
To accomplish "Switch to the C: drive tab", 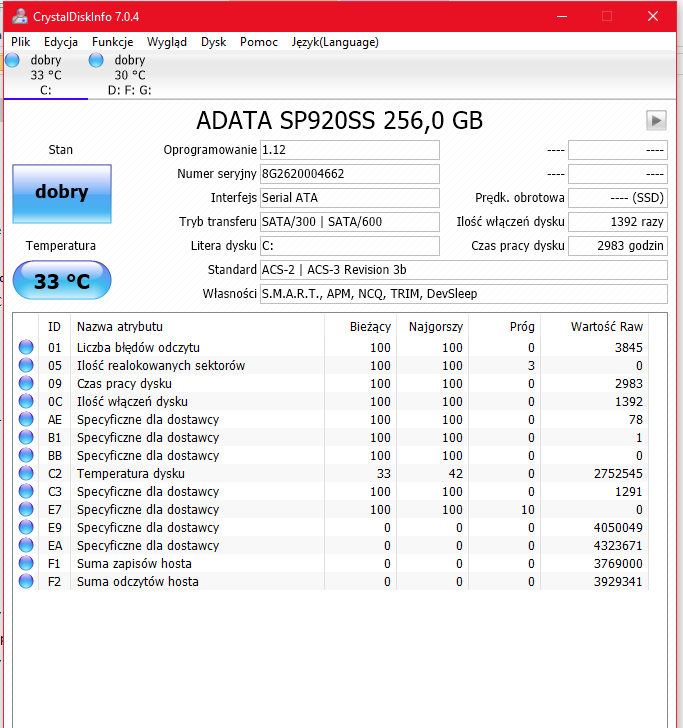I will pyautogui.click(x=46, y=75).
